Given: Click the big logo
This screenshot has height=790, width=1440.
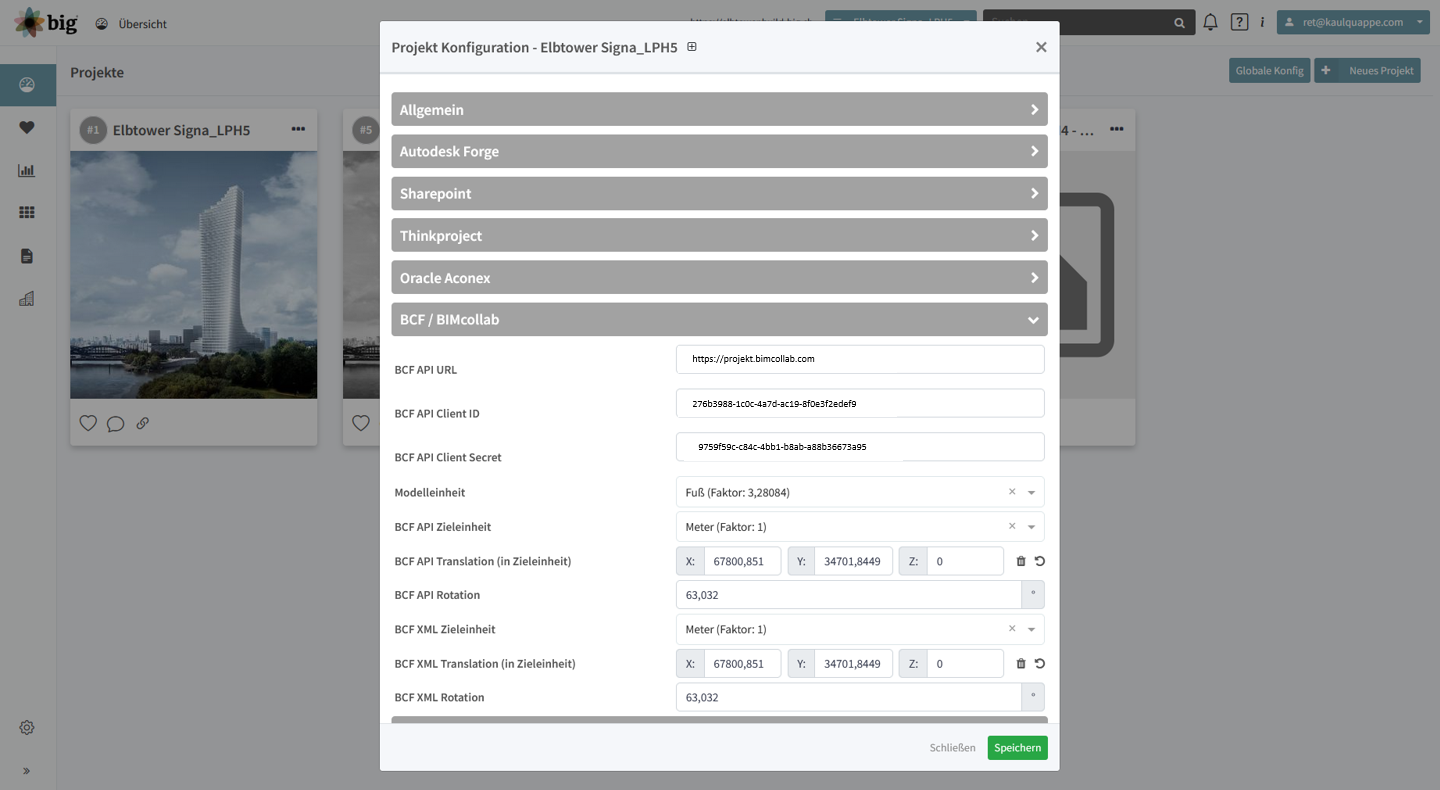Looking at the screenshot, I should [46, 22].
